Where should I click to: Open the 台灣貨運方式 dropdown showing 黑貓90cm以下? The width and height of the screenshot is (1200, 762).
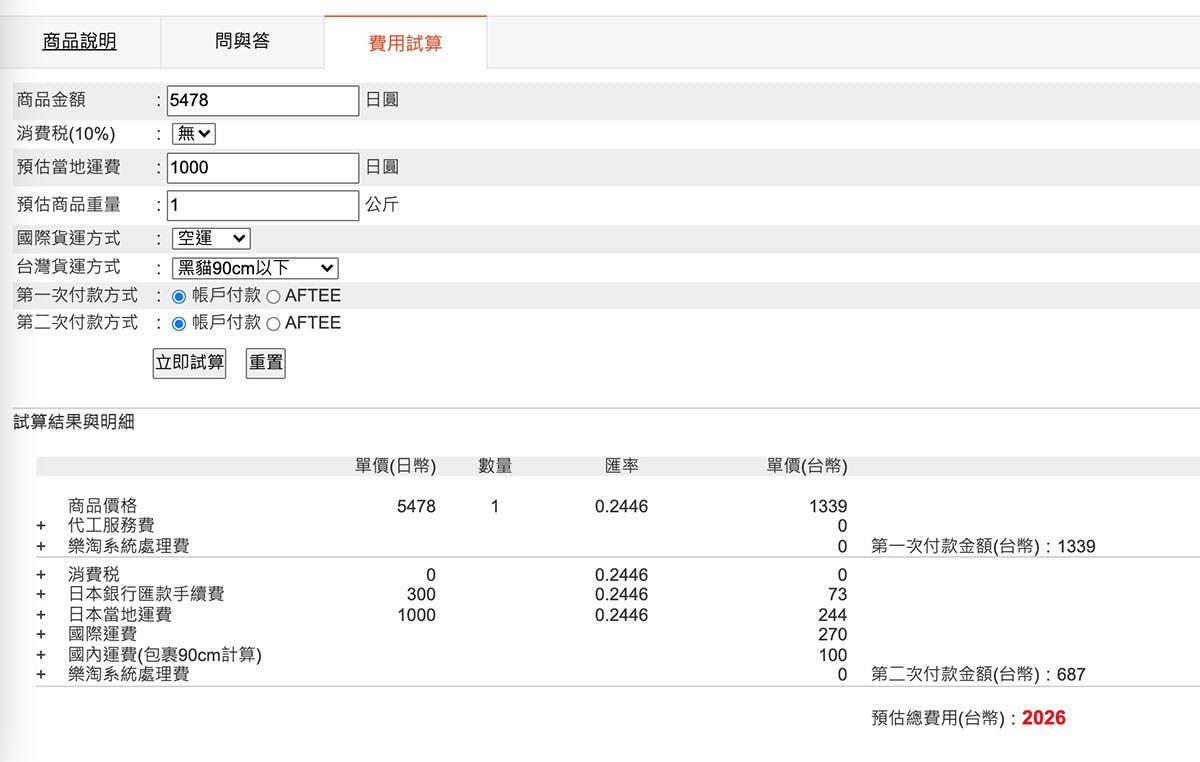(255, 268)
